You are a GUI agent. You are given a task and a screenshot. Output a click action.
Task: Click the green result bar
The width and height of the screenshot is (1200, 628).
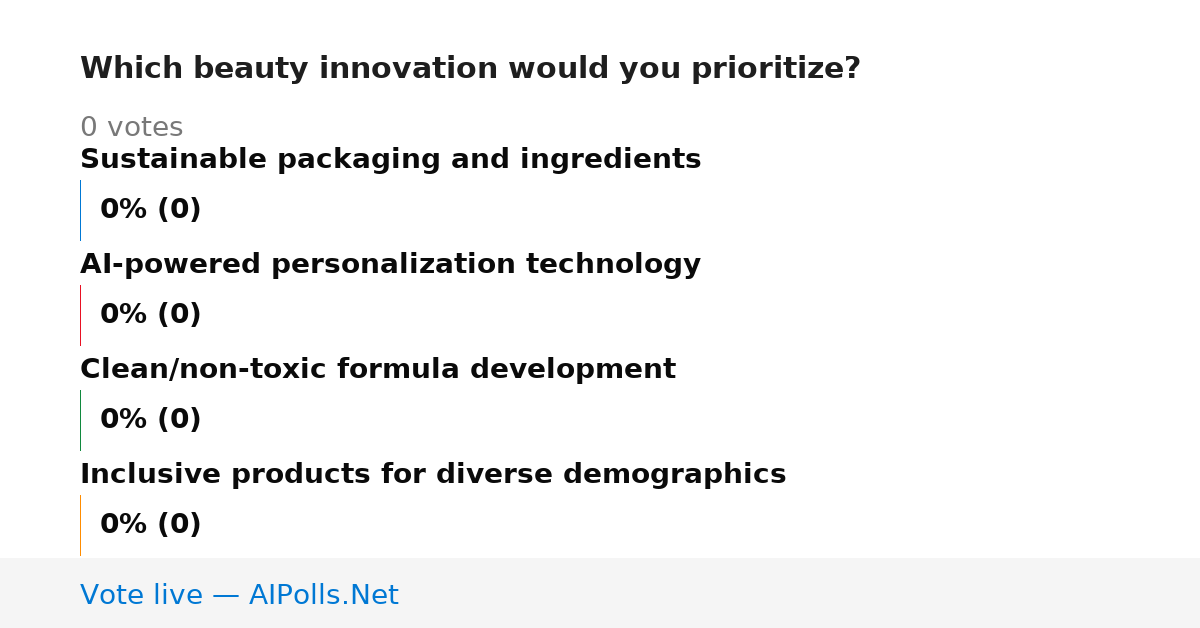click(x=80, y=420)
